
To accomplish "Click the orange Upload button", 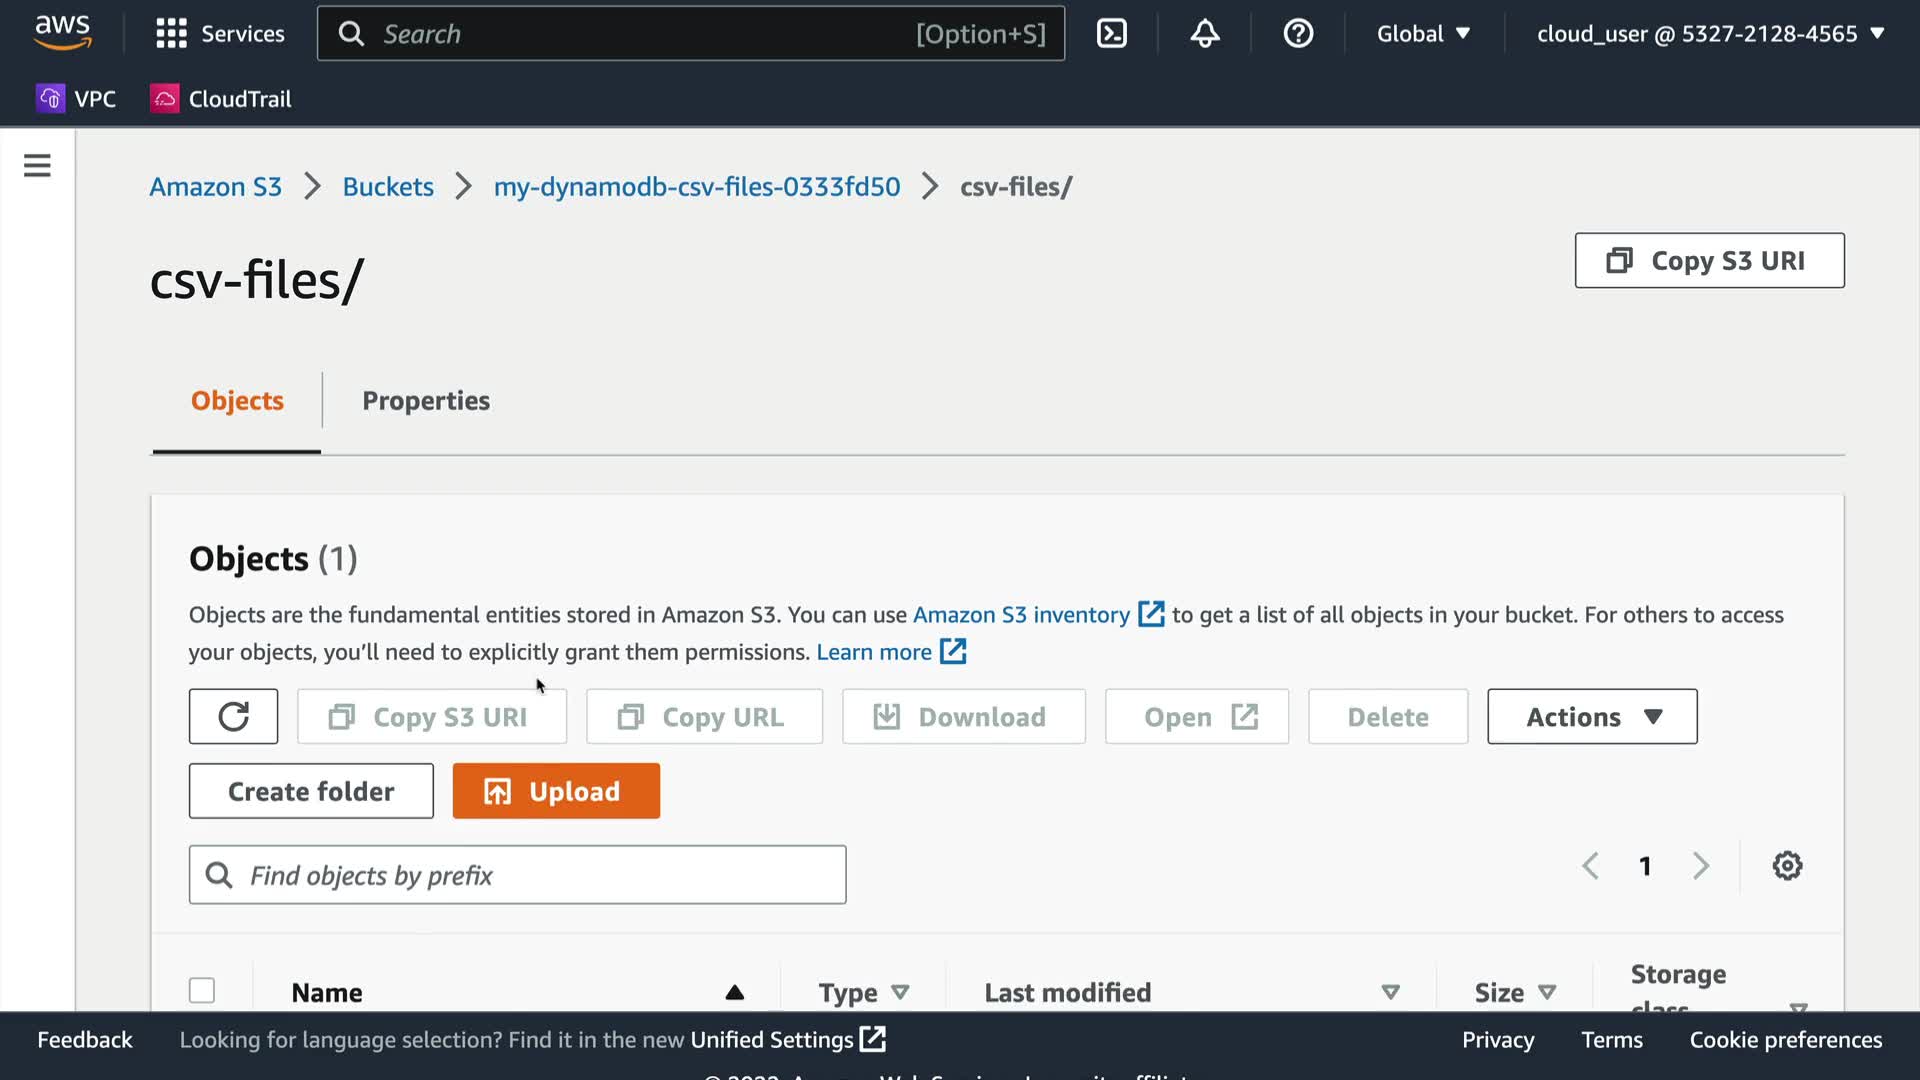I will point(556,791).
